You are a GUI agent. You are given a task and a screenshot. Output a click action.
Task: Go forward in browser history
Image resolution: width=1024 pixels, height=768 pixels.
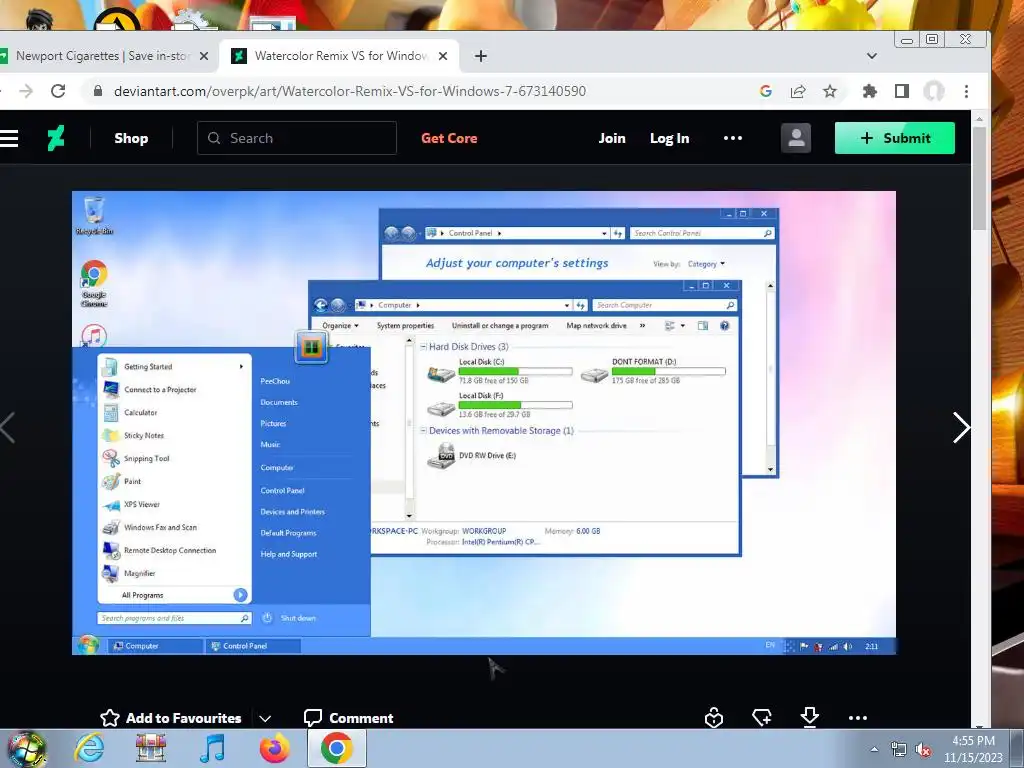[x=26, y=91]
